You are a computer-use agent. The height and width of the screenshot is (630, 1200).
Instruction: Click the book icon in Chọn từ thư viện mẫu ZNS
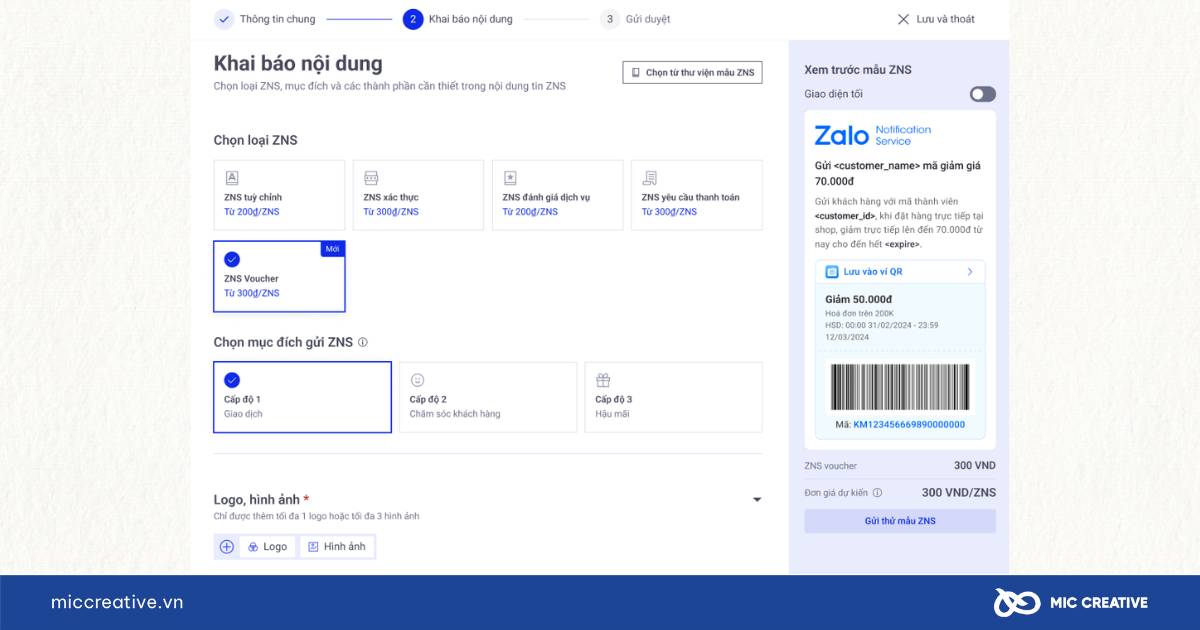(636, 73)
